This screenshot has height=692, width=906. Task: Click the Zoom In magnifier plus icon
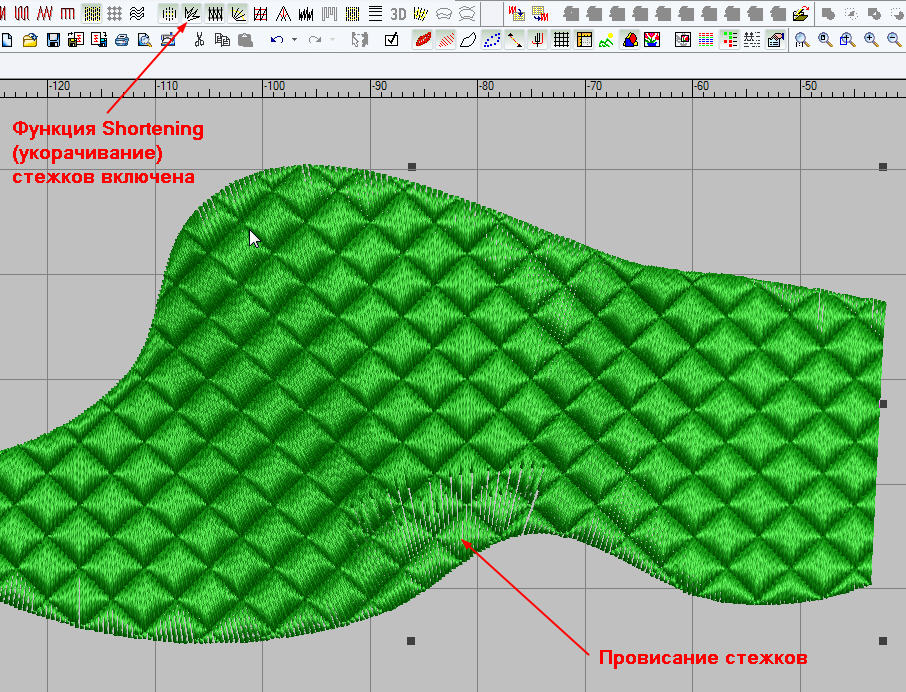[x=871, y=40]
